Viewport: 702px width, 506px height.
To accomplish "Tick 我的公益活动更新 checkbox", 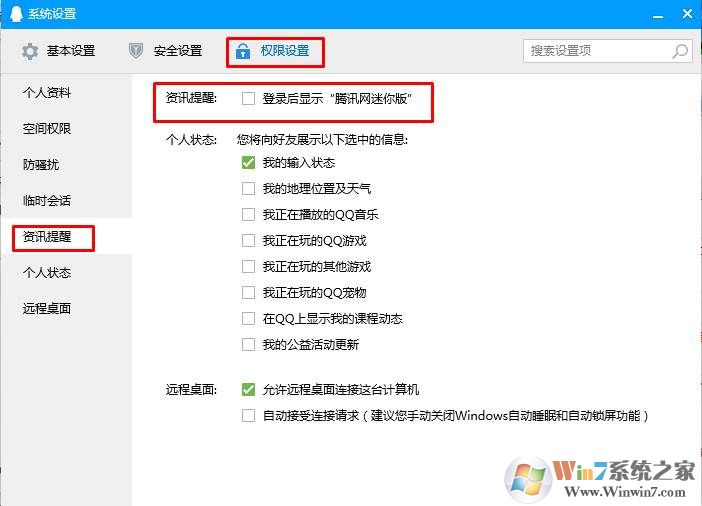I will 248,344.
